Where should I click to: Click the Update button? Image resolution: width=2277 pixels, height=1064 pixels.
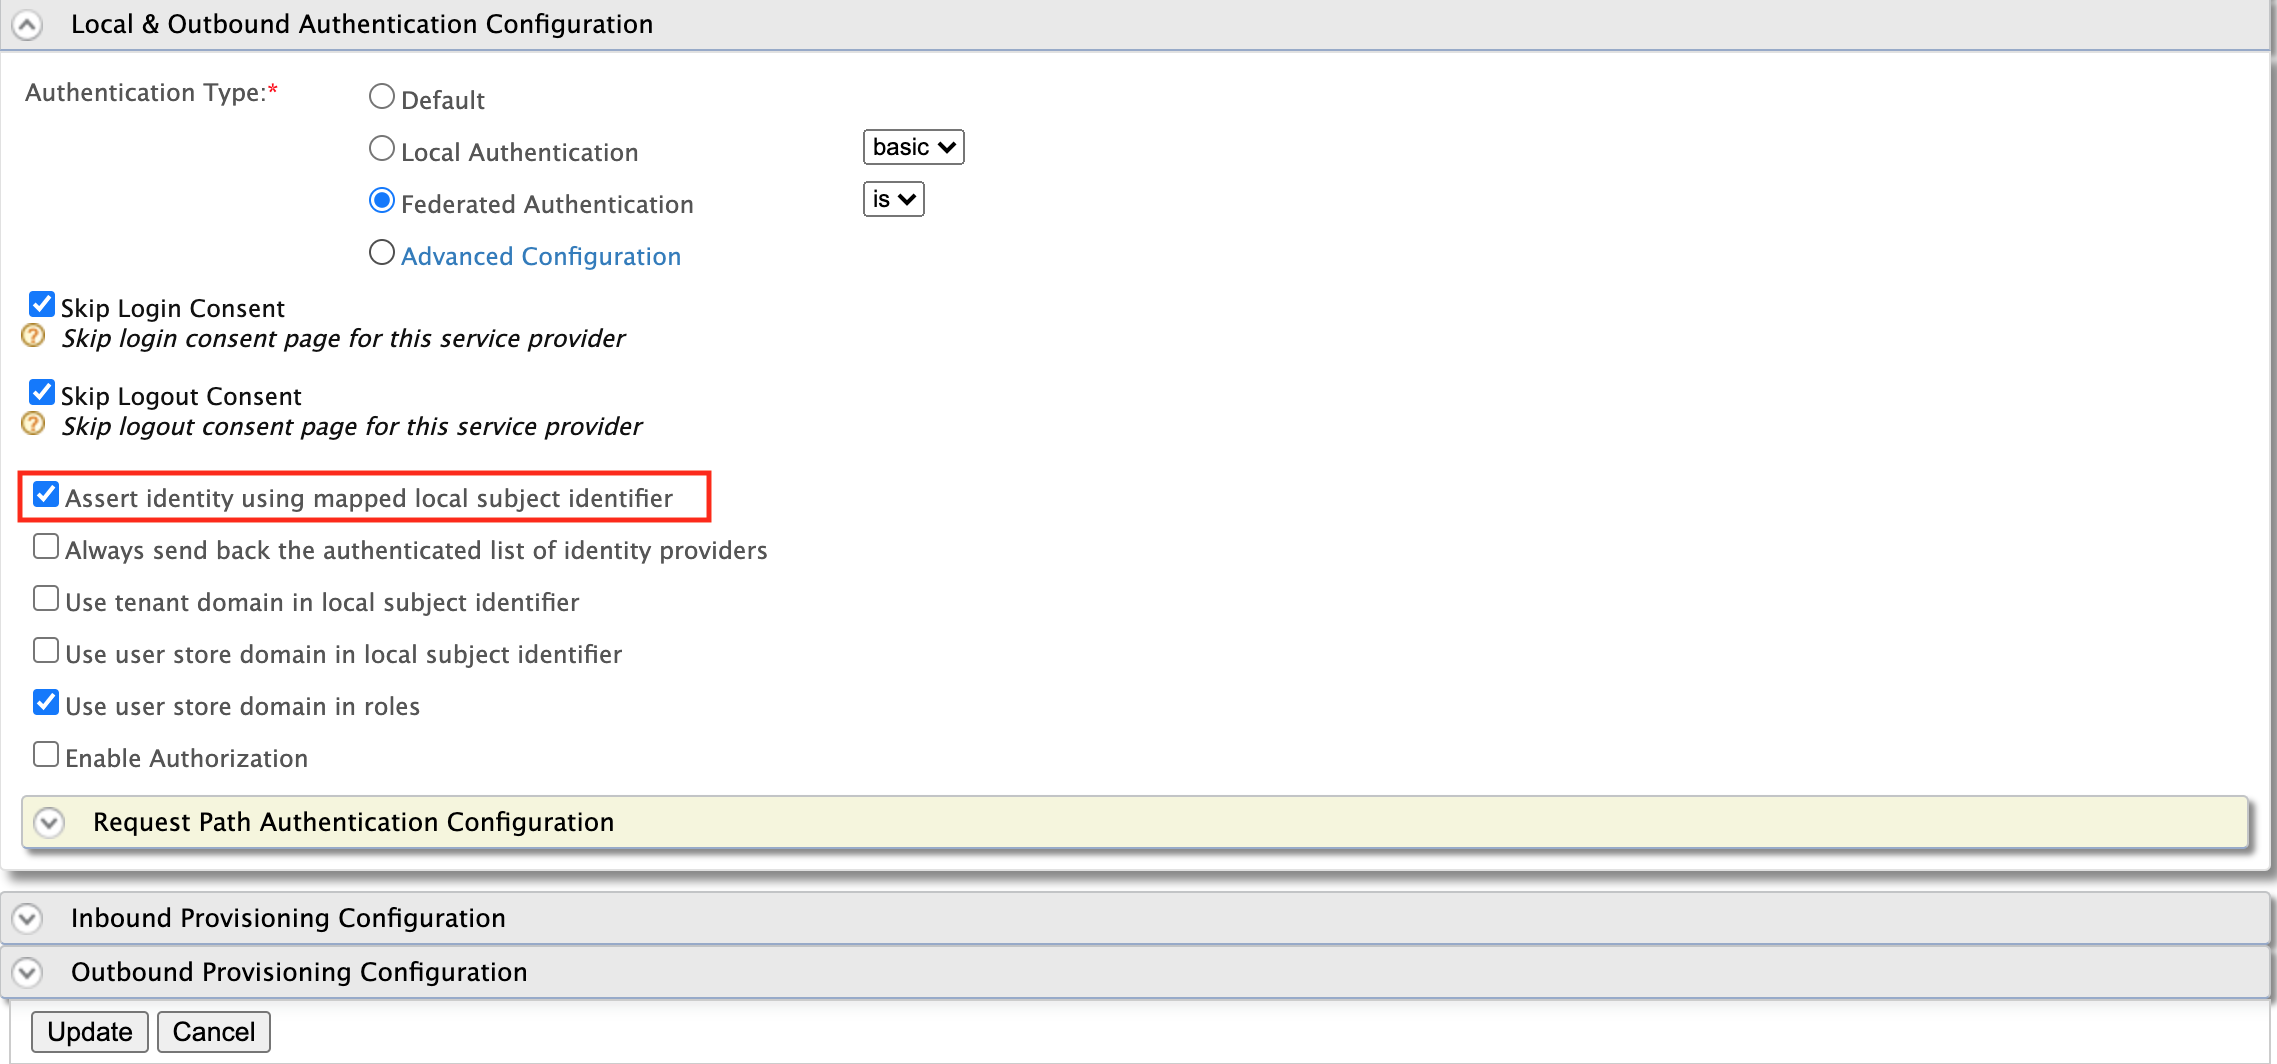pos(89,1031)
